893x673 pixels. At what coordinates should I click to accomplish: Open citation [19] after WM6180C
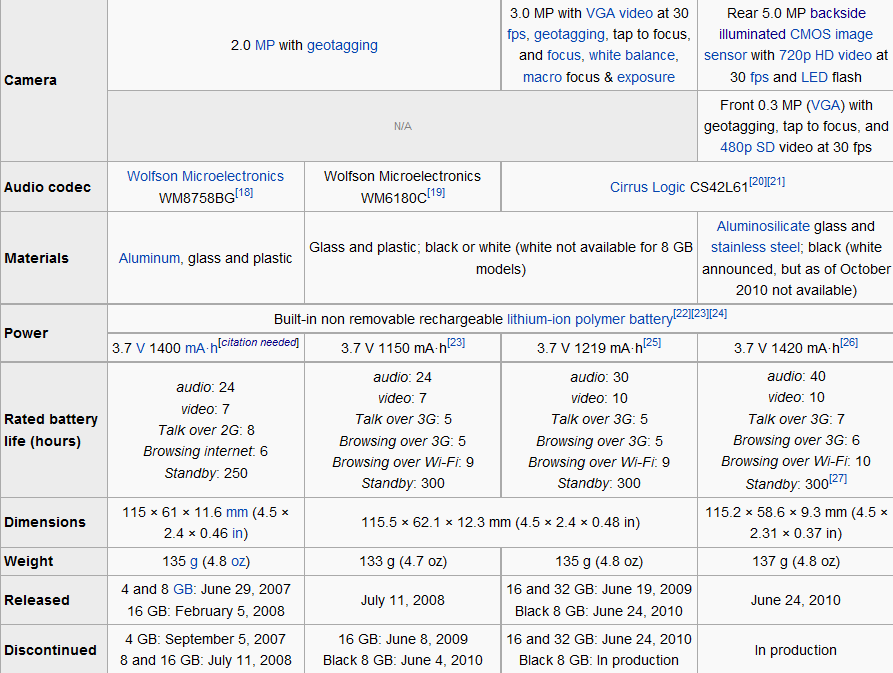click(x=436, y=192)
